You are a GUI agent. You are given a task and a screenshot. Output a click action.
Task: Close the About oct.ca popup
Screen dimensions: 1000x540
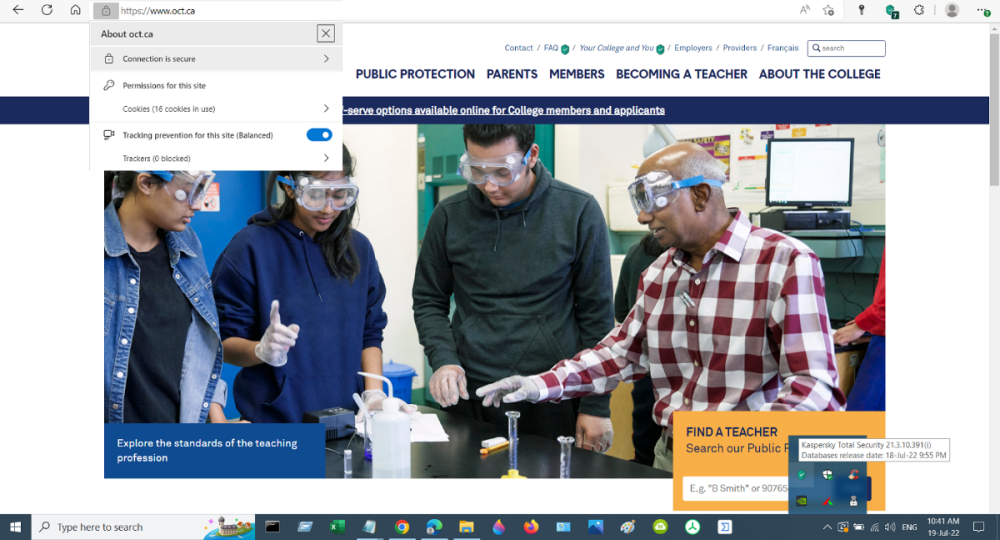(326, 34)
